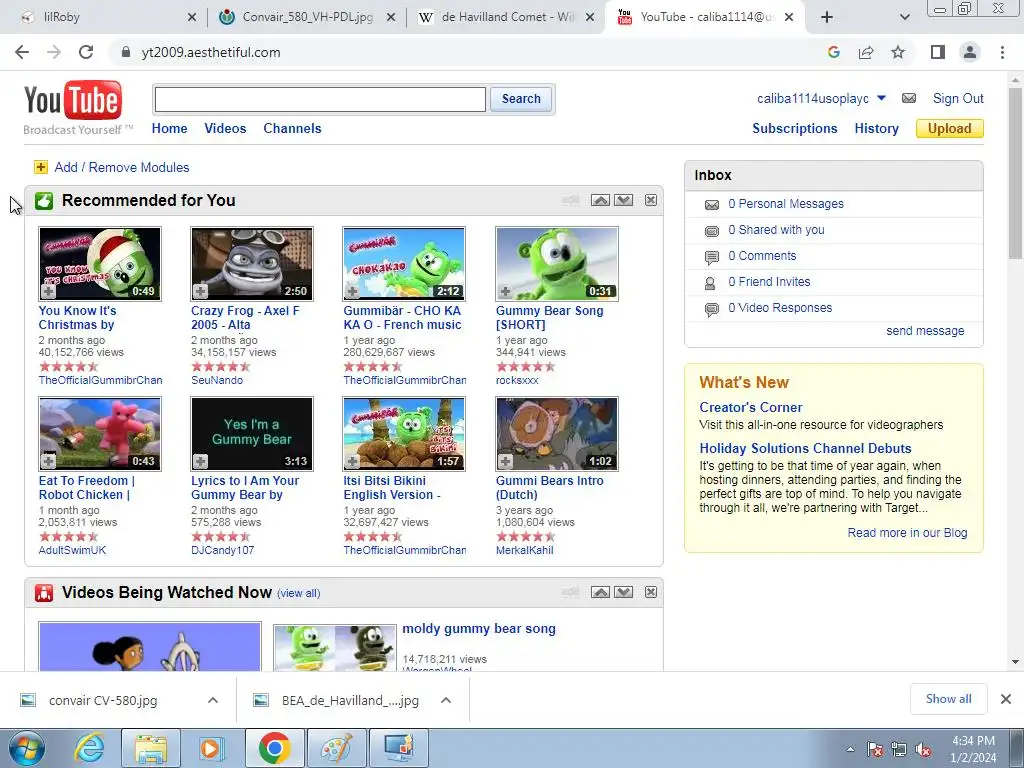The image size is (1024, 768).
Task: Close the Recommended for You module
Action: click(651, 200)
